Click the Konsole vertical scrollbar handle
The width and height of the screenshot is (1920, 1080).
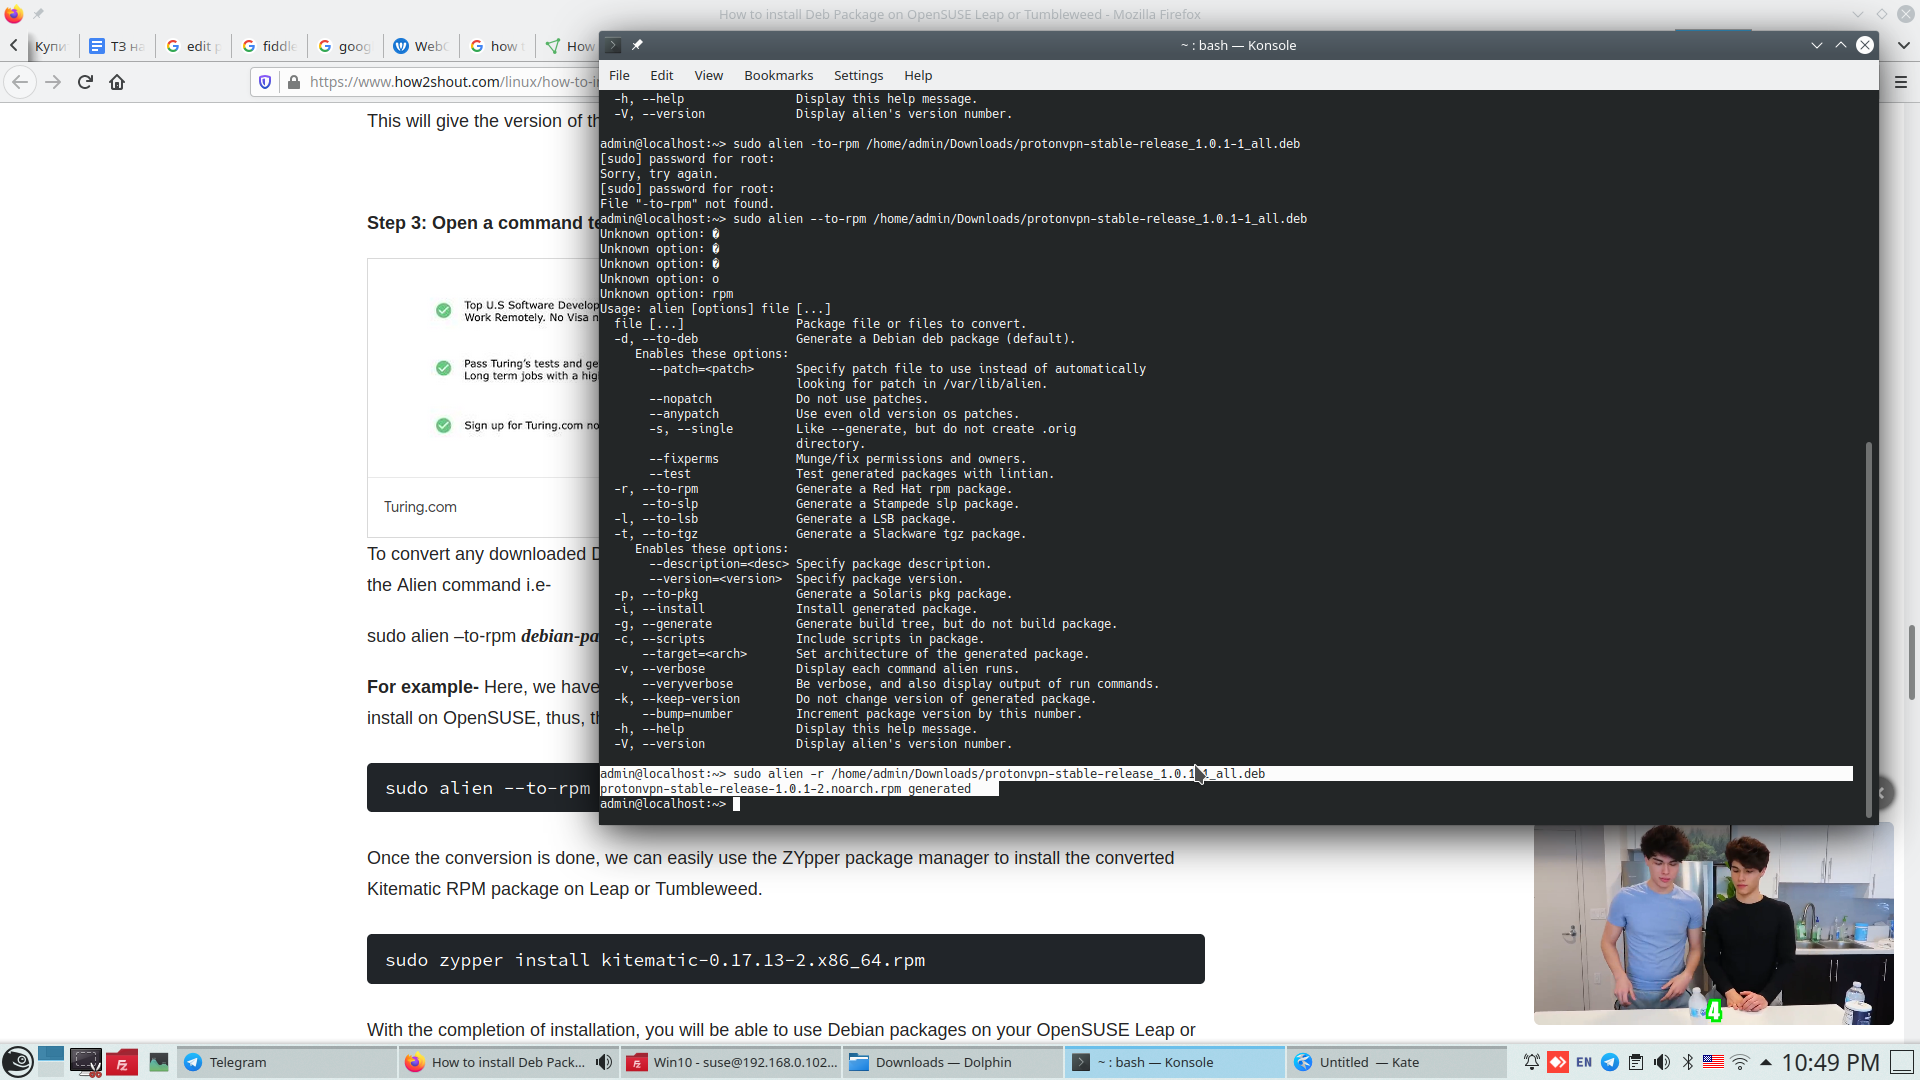[1867, 630]
